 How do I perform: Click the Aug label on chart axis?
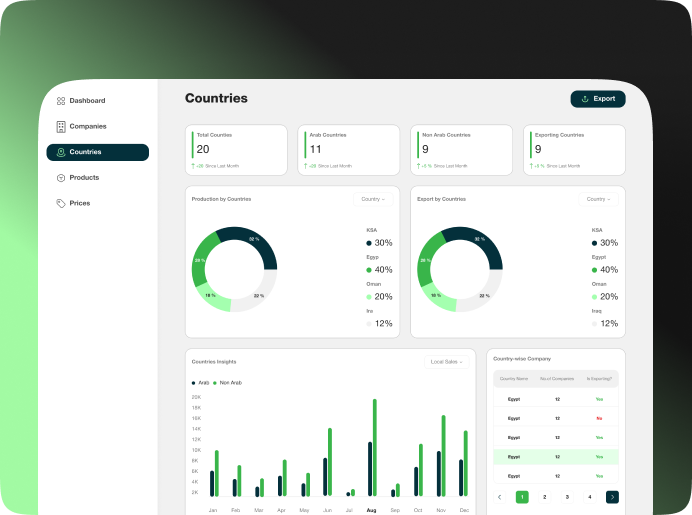(x=372, y=510)
